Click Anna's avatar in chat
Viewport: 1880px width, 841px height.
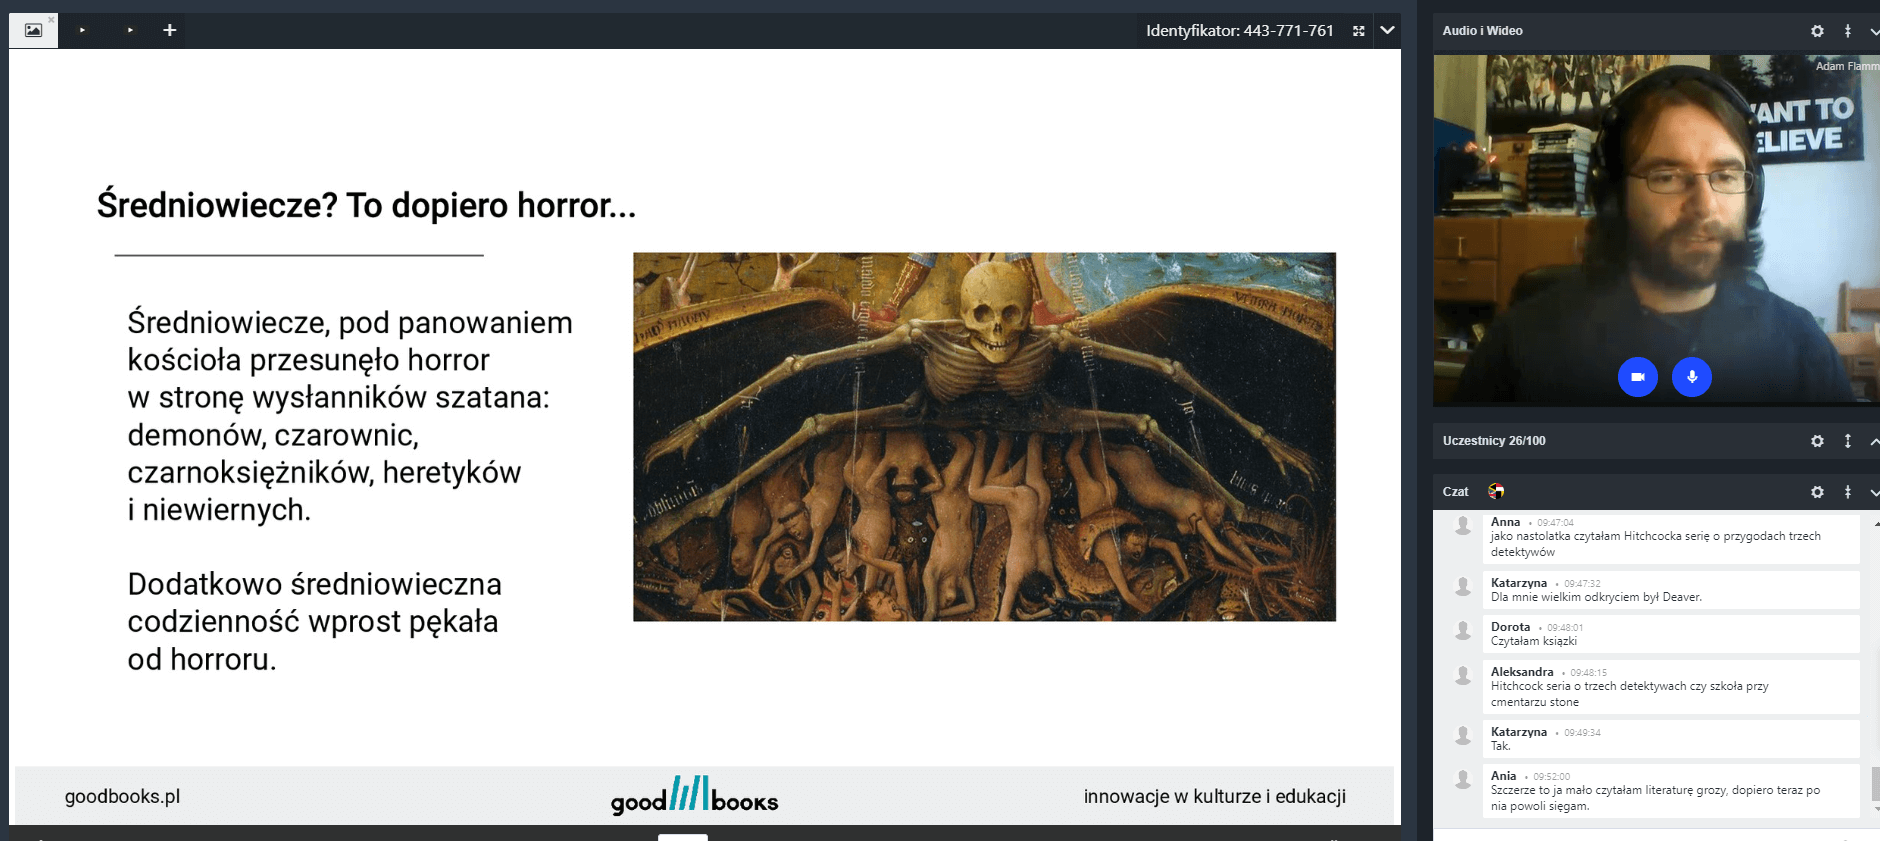[1463, 526]
